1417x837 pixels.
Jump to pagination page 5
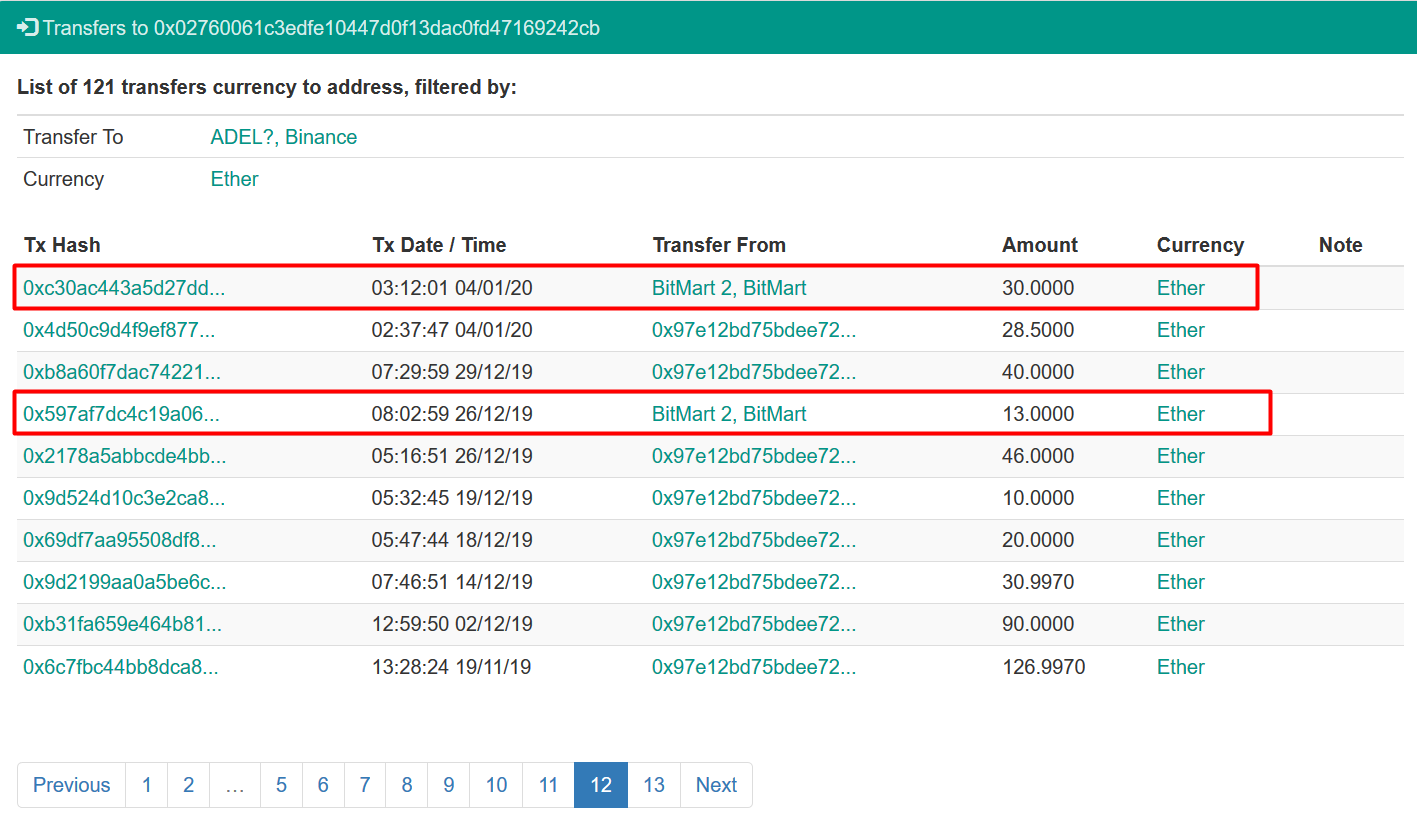282,785
